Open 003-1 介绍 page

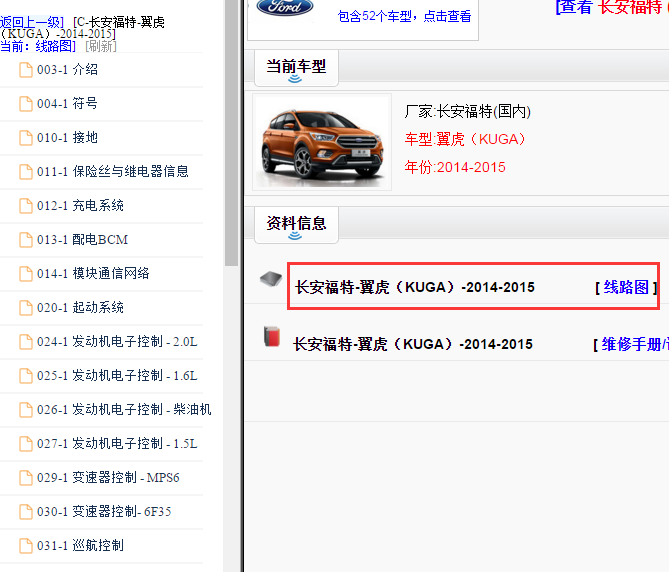pyautogui.click(x=67, y=70)
